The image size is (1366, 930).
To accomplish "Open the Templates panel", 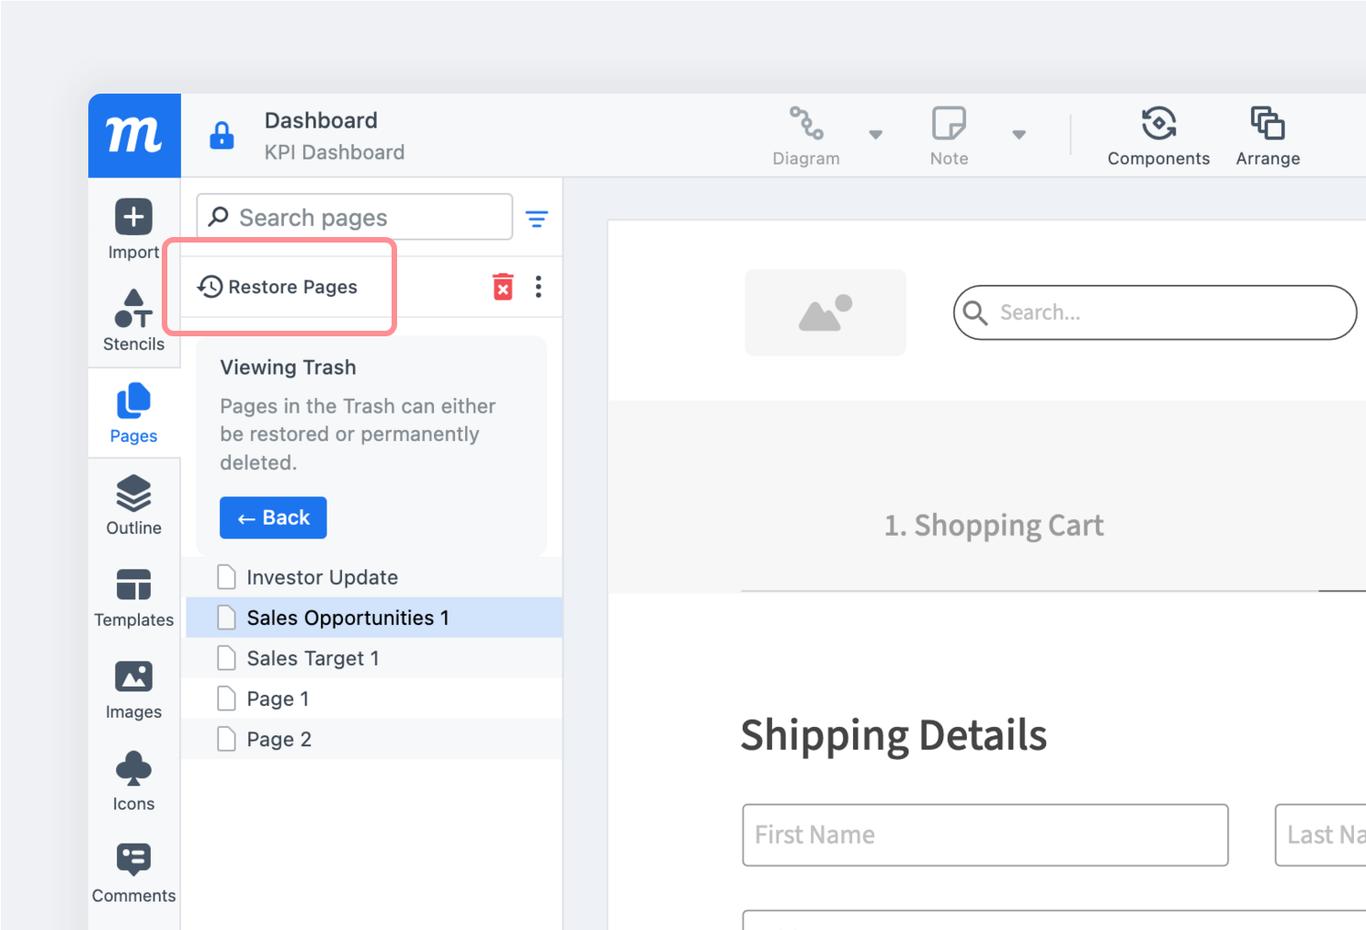I will (134, 597).
